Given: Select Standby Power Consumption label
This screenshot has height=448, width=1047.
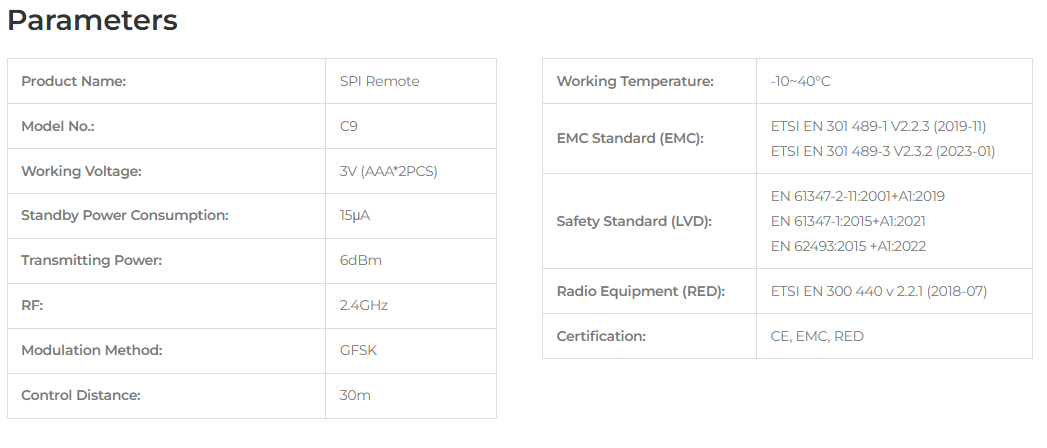Looking at the screenshot, I should [125, 215].
